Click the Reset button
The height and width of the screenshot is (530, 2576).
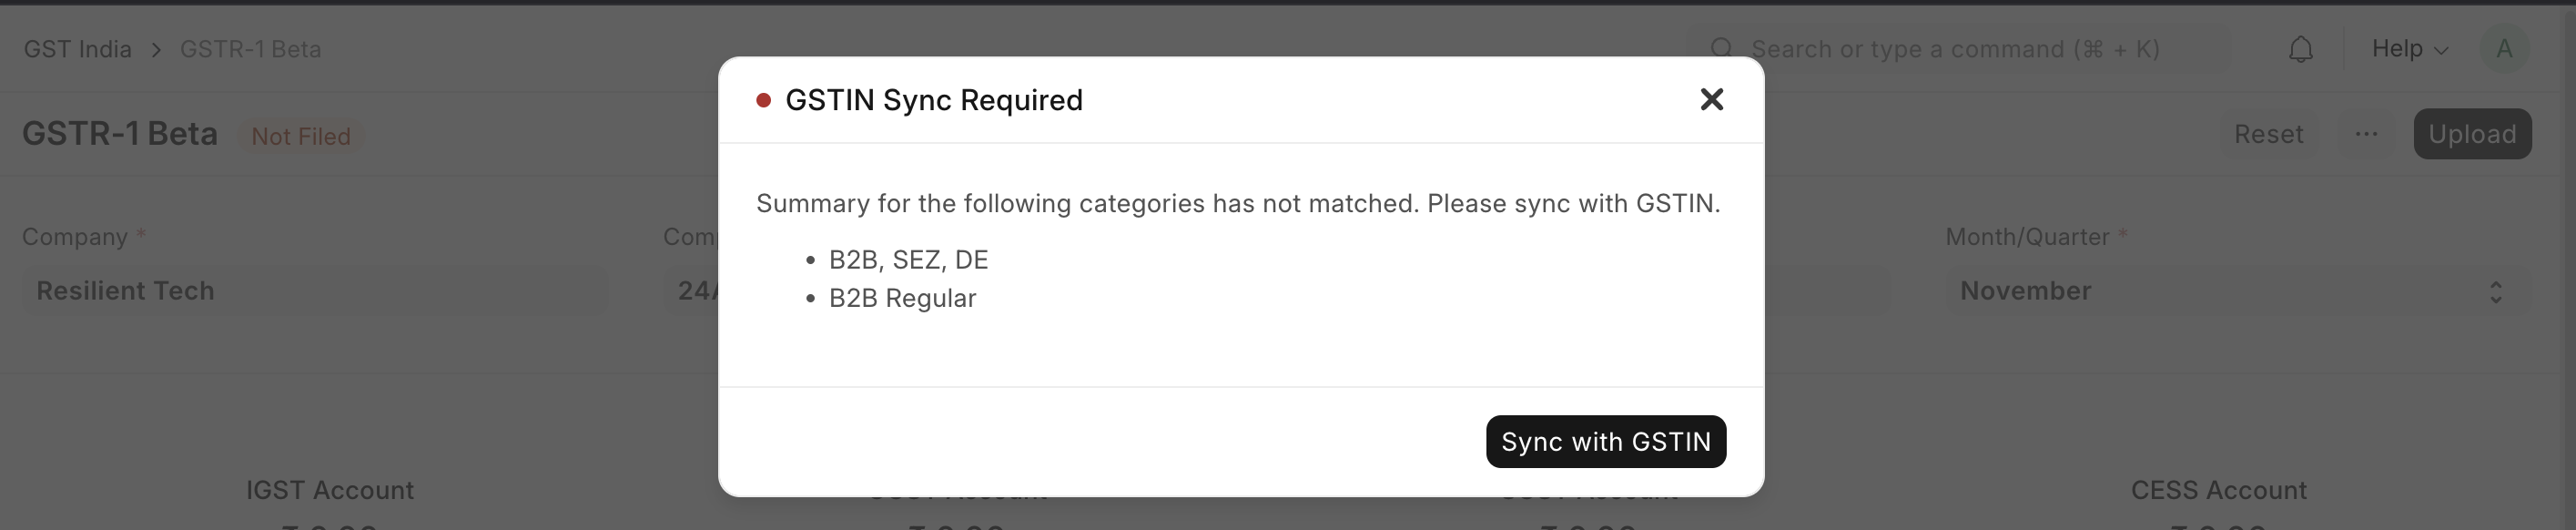click(2268, 134)
